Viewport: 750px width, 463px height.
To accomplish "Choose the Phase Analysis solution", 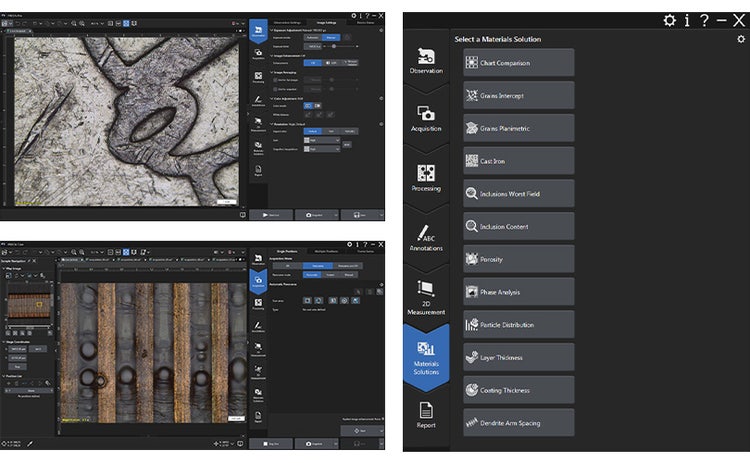I will (518, 291).
